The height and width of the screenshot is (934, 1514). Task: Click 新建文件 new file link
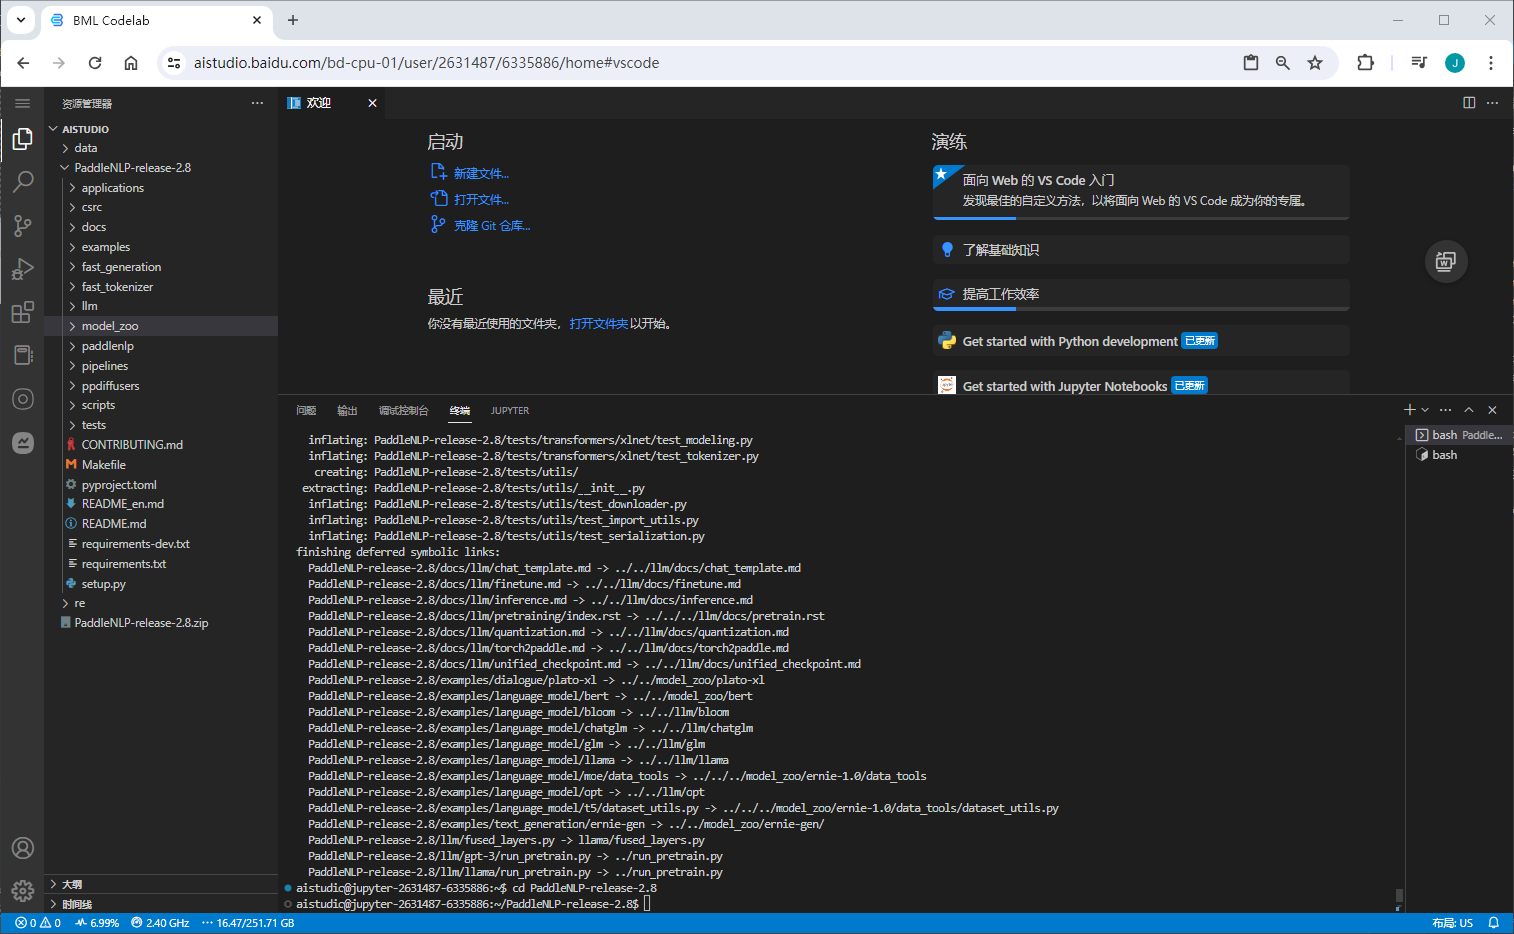coord(481,174)
